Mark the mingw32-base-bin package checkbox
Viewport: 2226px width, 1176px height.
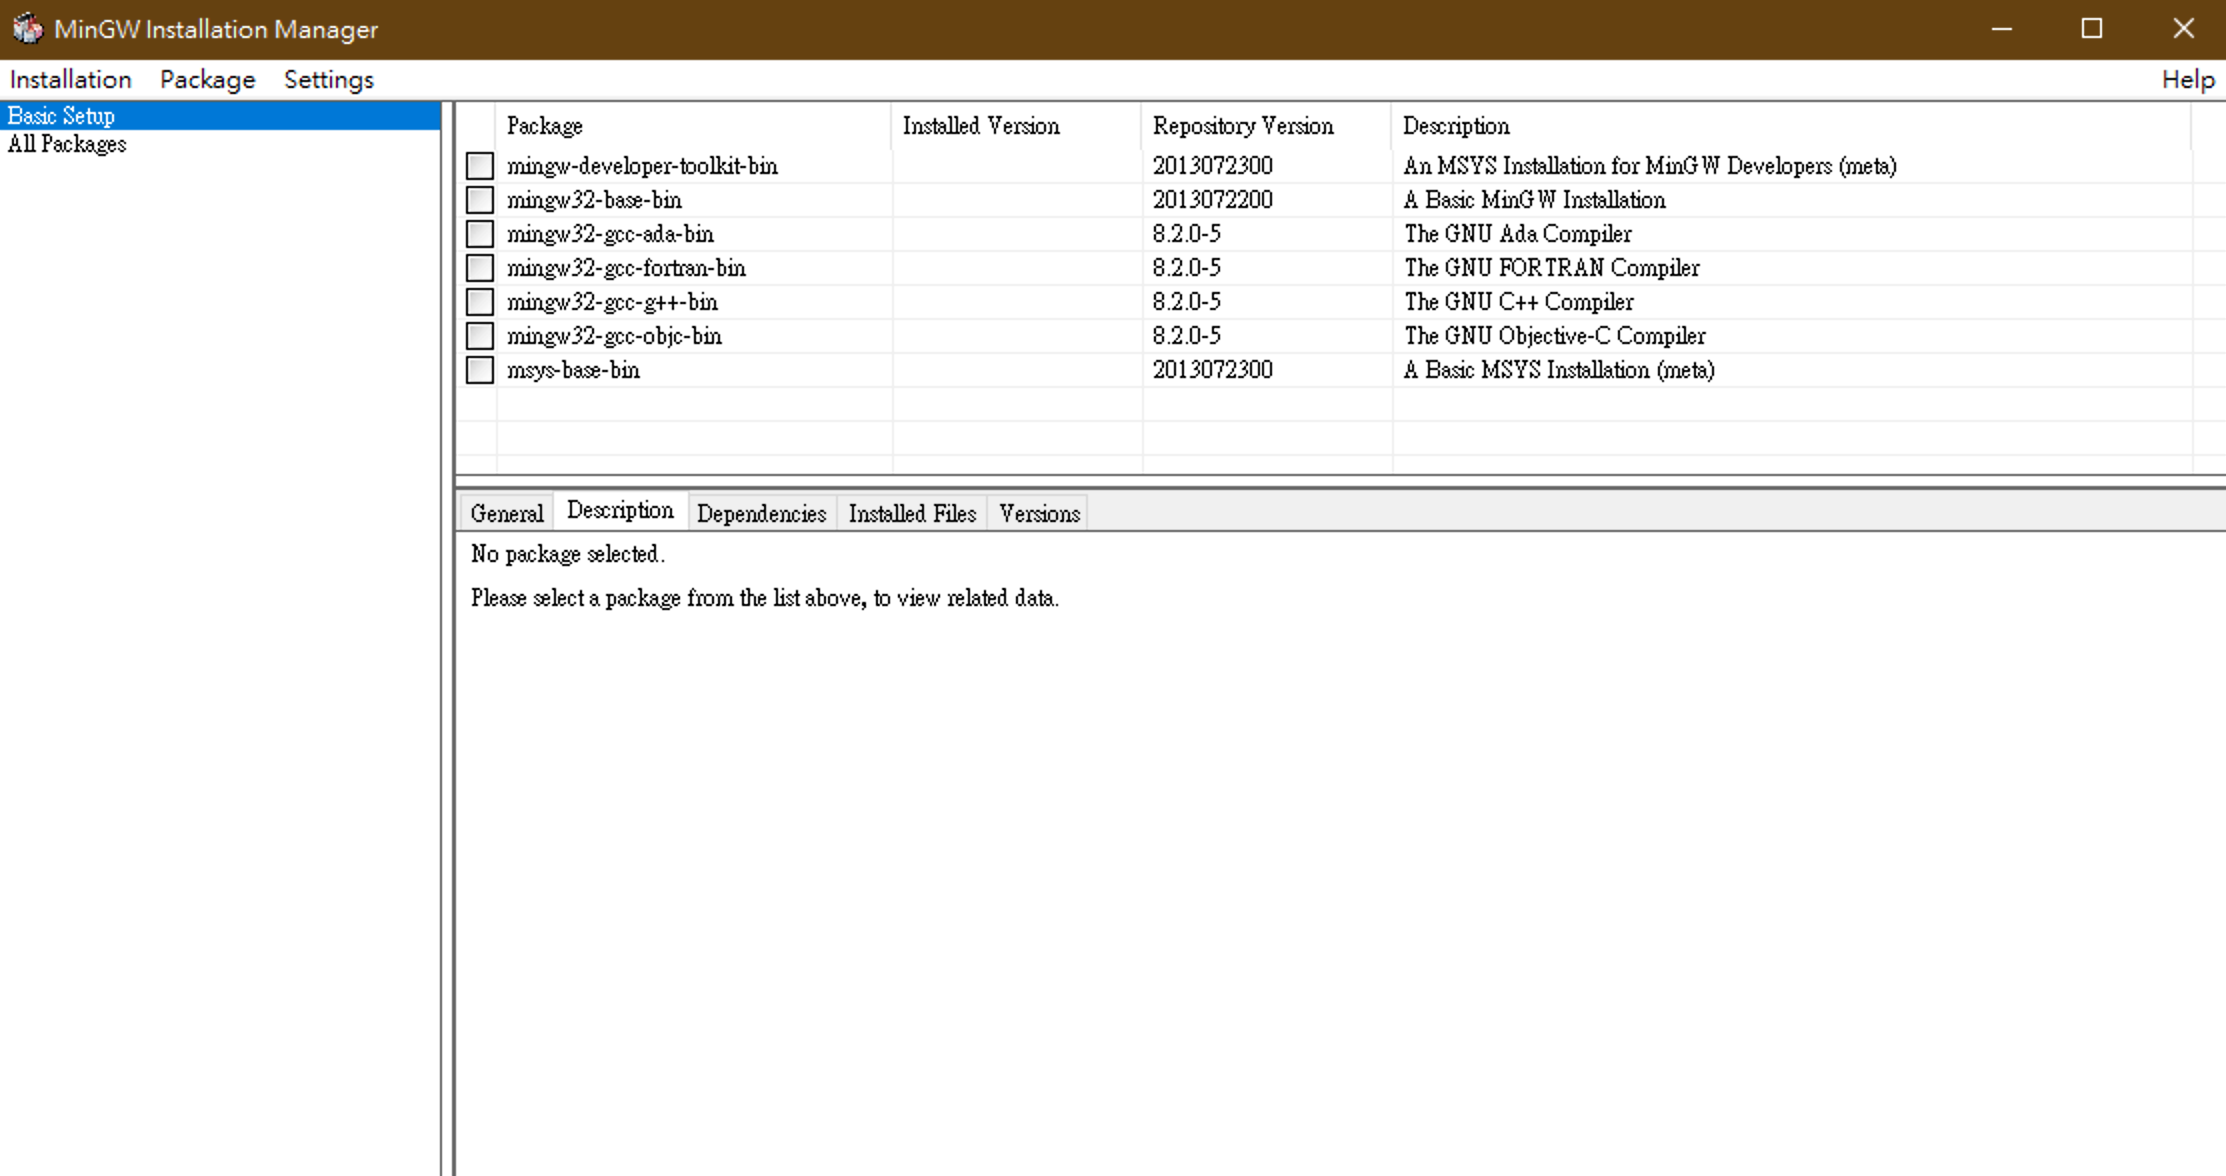pos(480,200)
